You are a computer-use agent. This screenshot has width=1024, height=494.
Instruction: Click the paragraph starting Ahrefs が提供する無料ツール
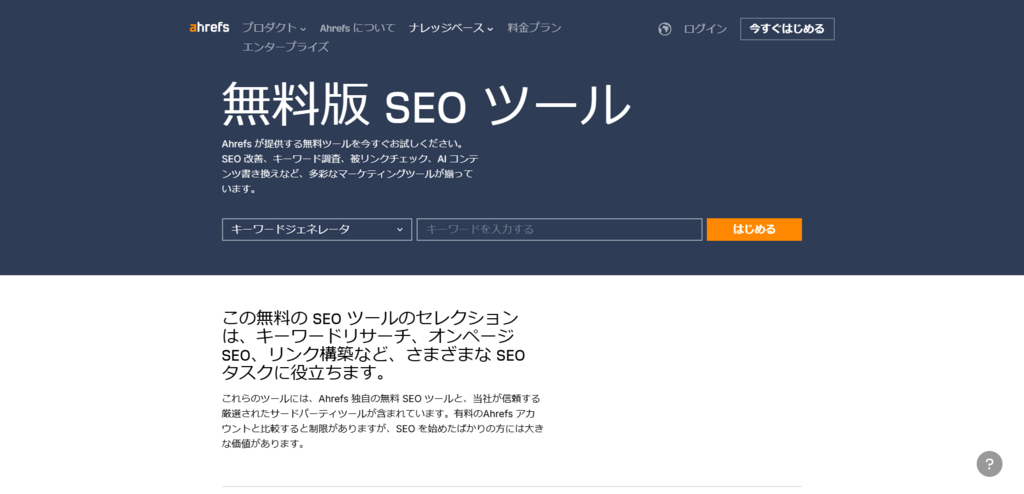[x=351, y=166]
